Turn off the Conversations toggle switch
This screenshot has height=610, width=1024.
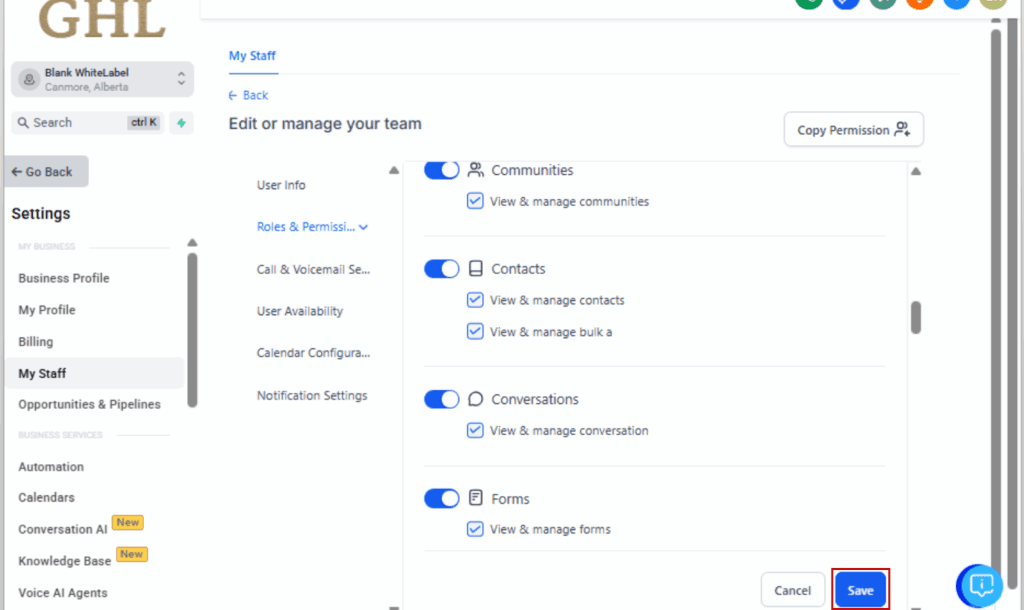[x=441, y=399]
